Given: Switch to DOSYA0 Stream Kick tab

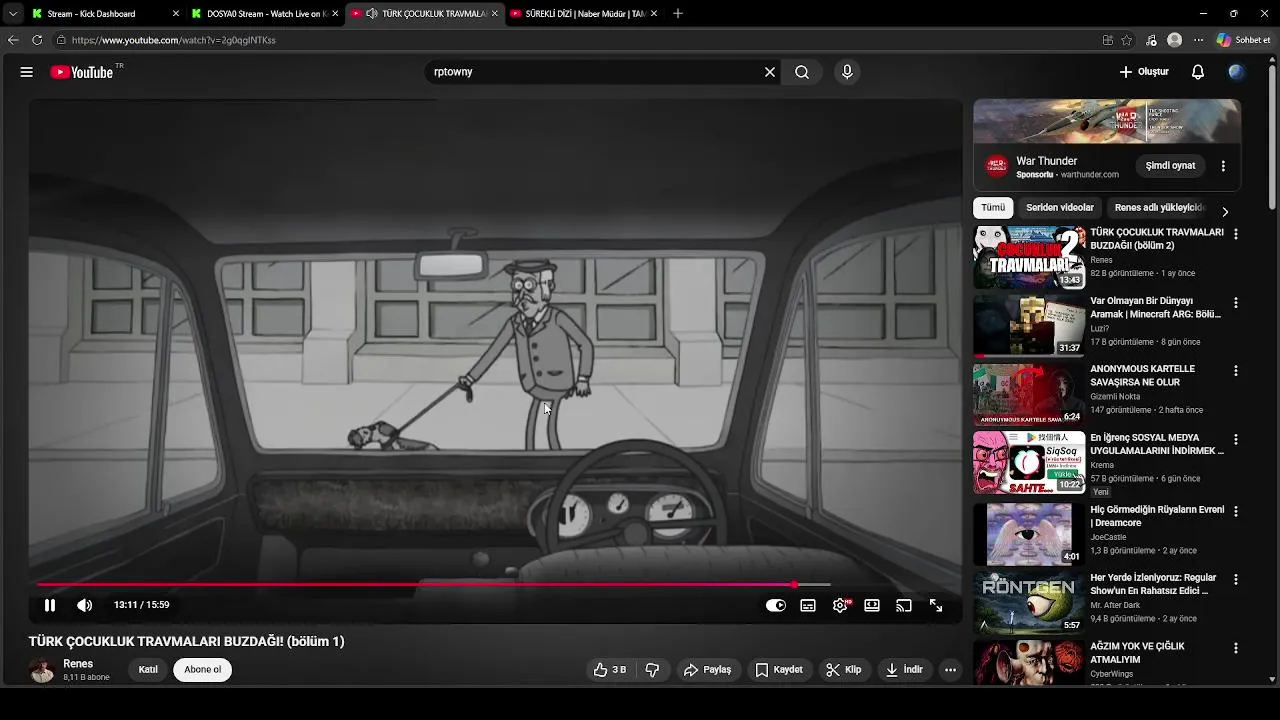Looking at the screenshot, I should [x=265, y=14].
